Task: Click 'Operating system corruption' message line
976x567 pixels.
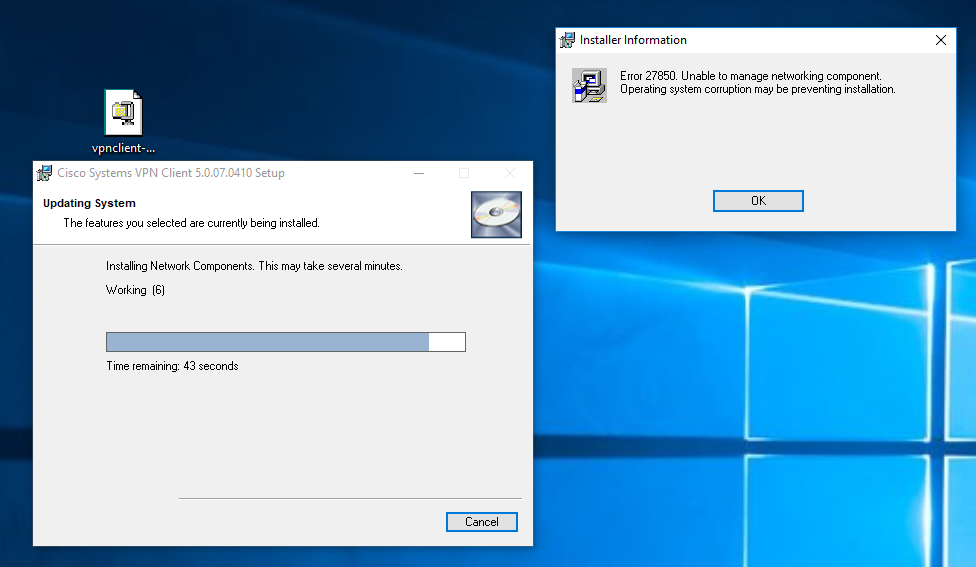Action: [758, 89]
